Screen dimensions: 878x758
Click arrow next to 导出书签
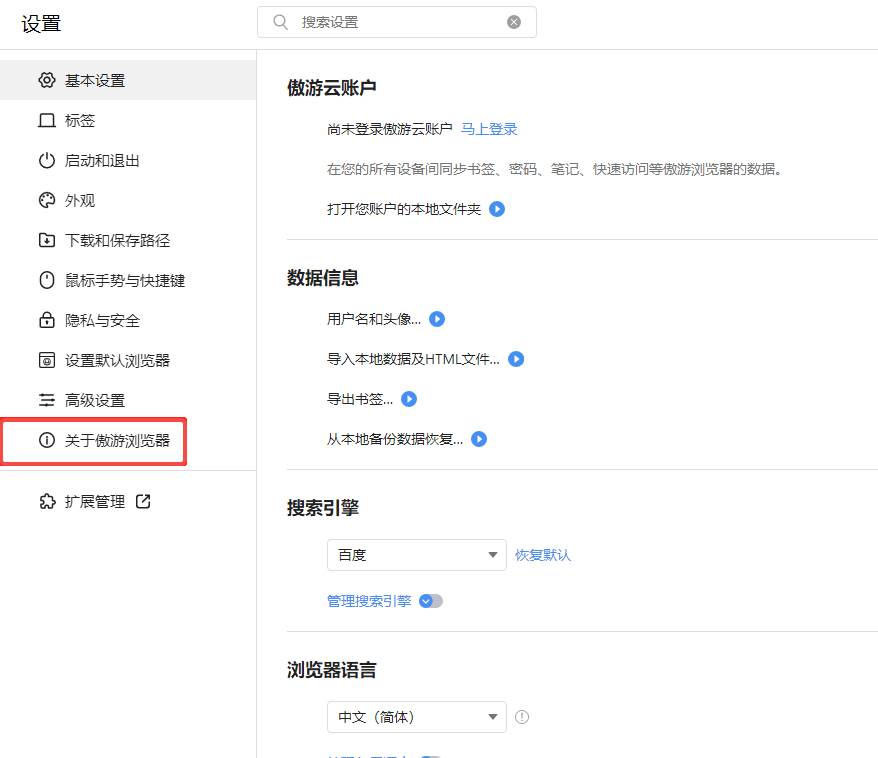coord(409,399)
